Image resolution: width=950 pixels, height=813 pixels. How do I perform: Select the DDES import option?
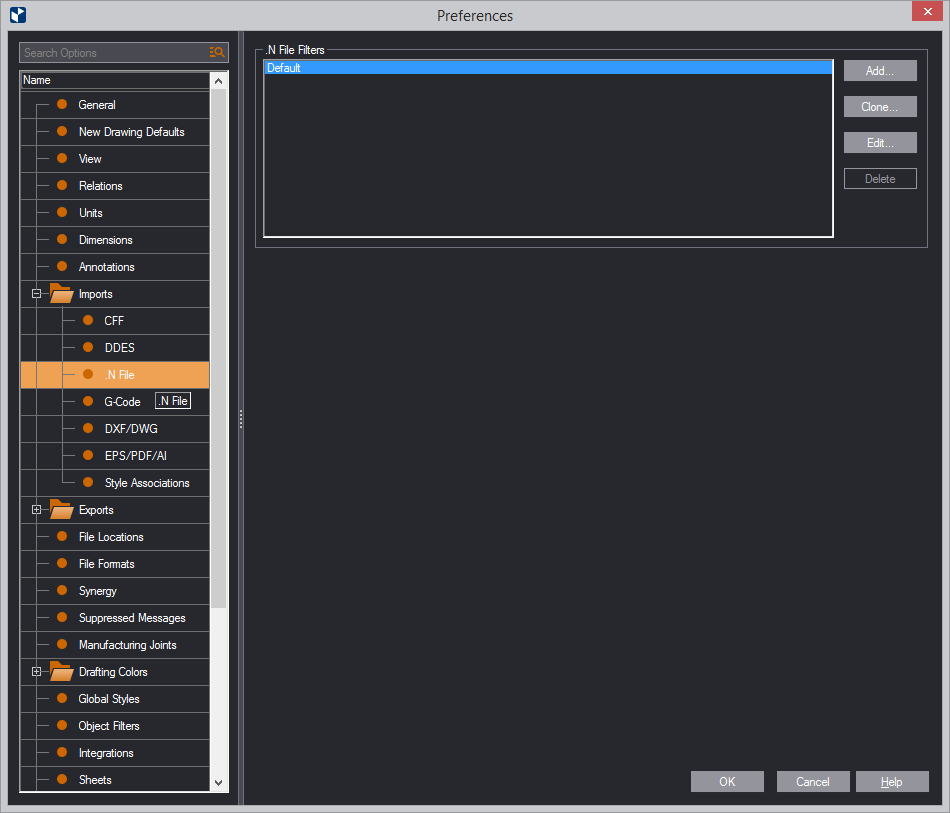[119, 348]
